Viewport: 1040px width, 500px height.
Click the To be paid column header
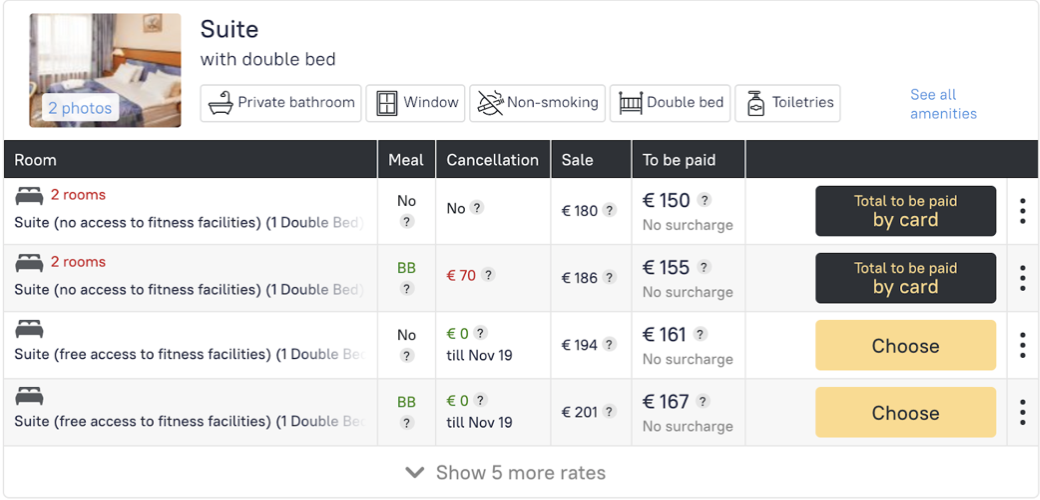[679, 160]
